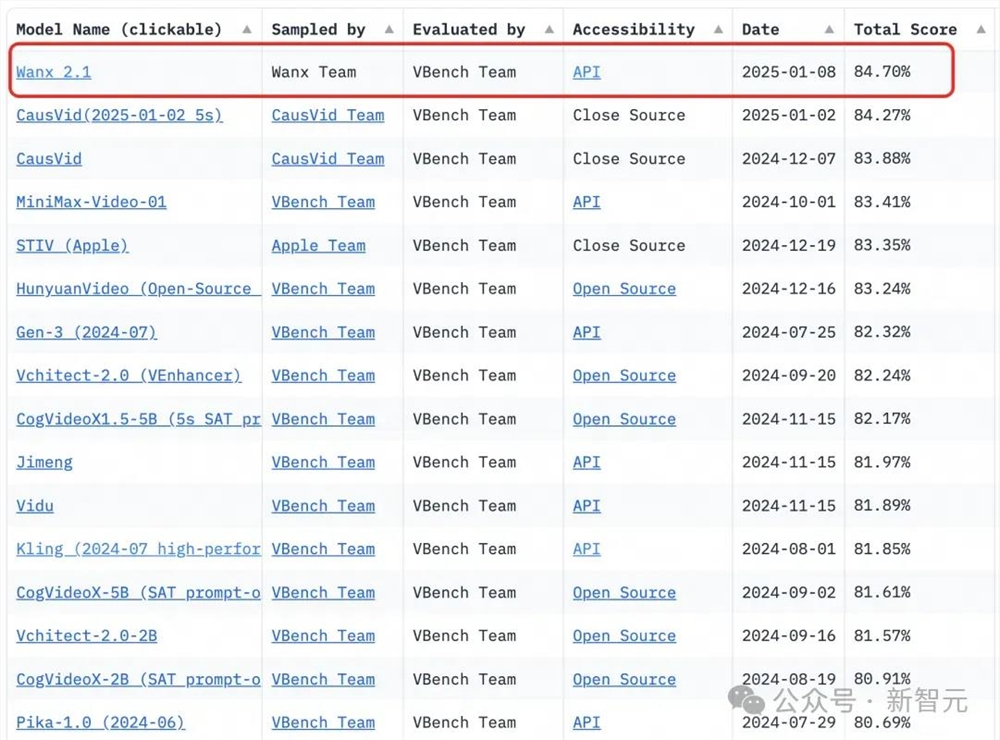The height and width of the screenshot is (740, 1000).
Task: Sort by Accessibility column arrow
Action: click(x=718, y=29)
